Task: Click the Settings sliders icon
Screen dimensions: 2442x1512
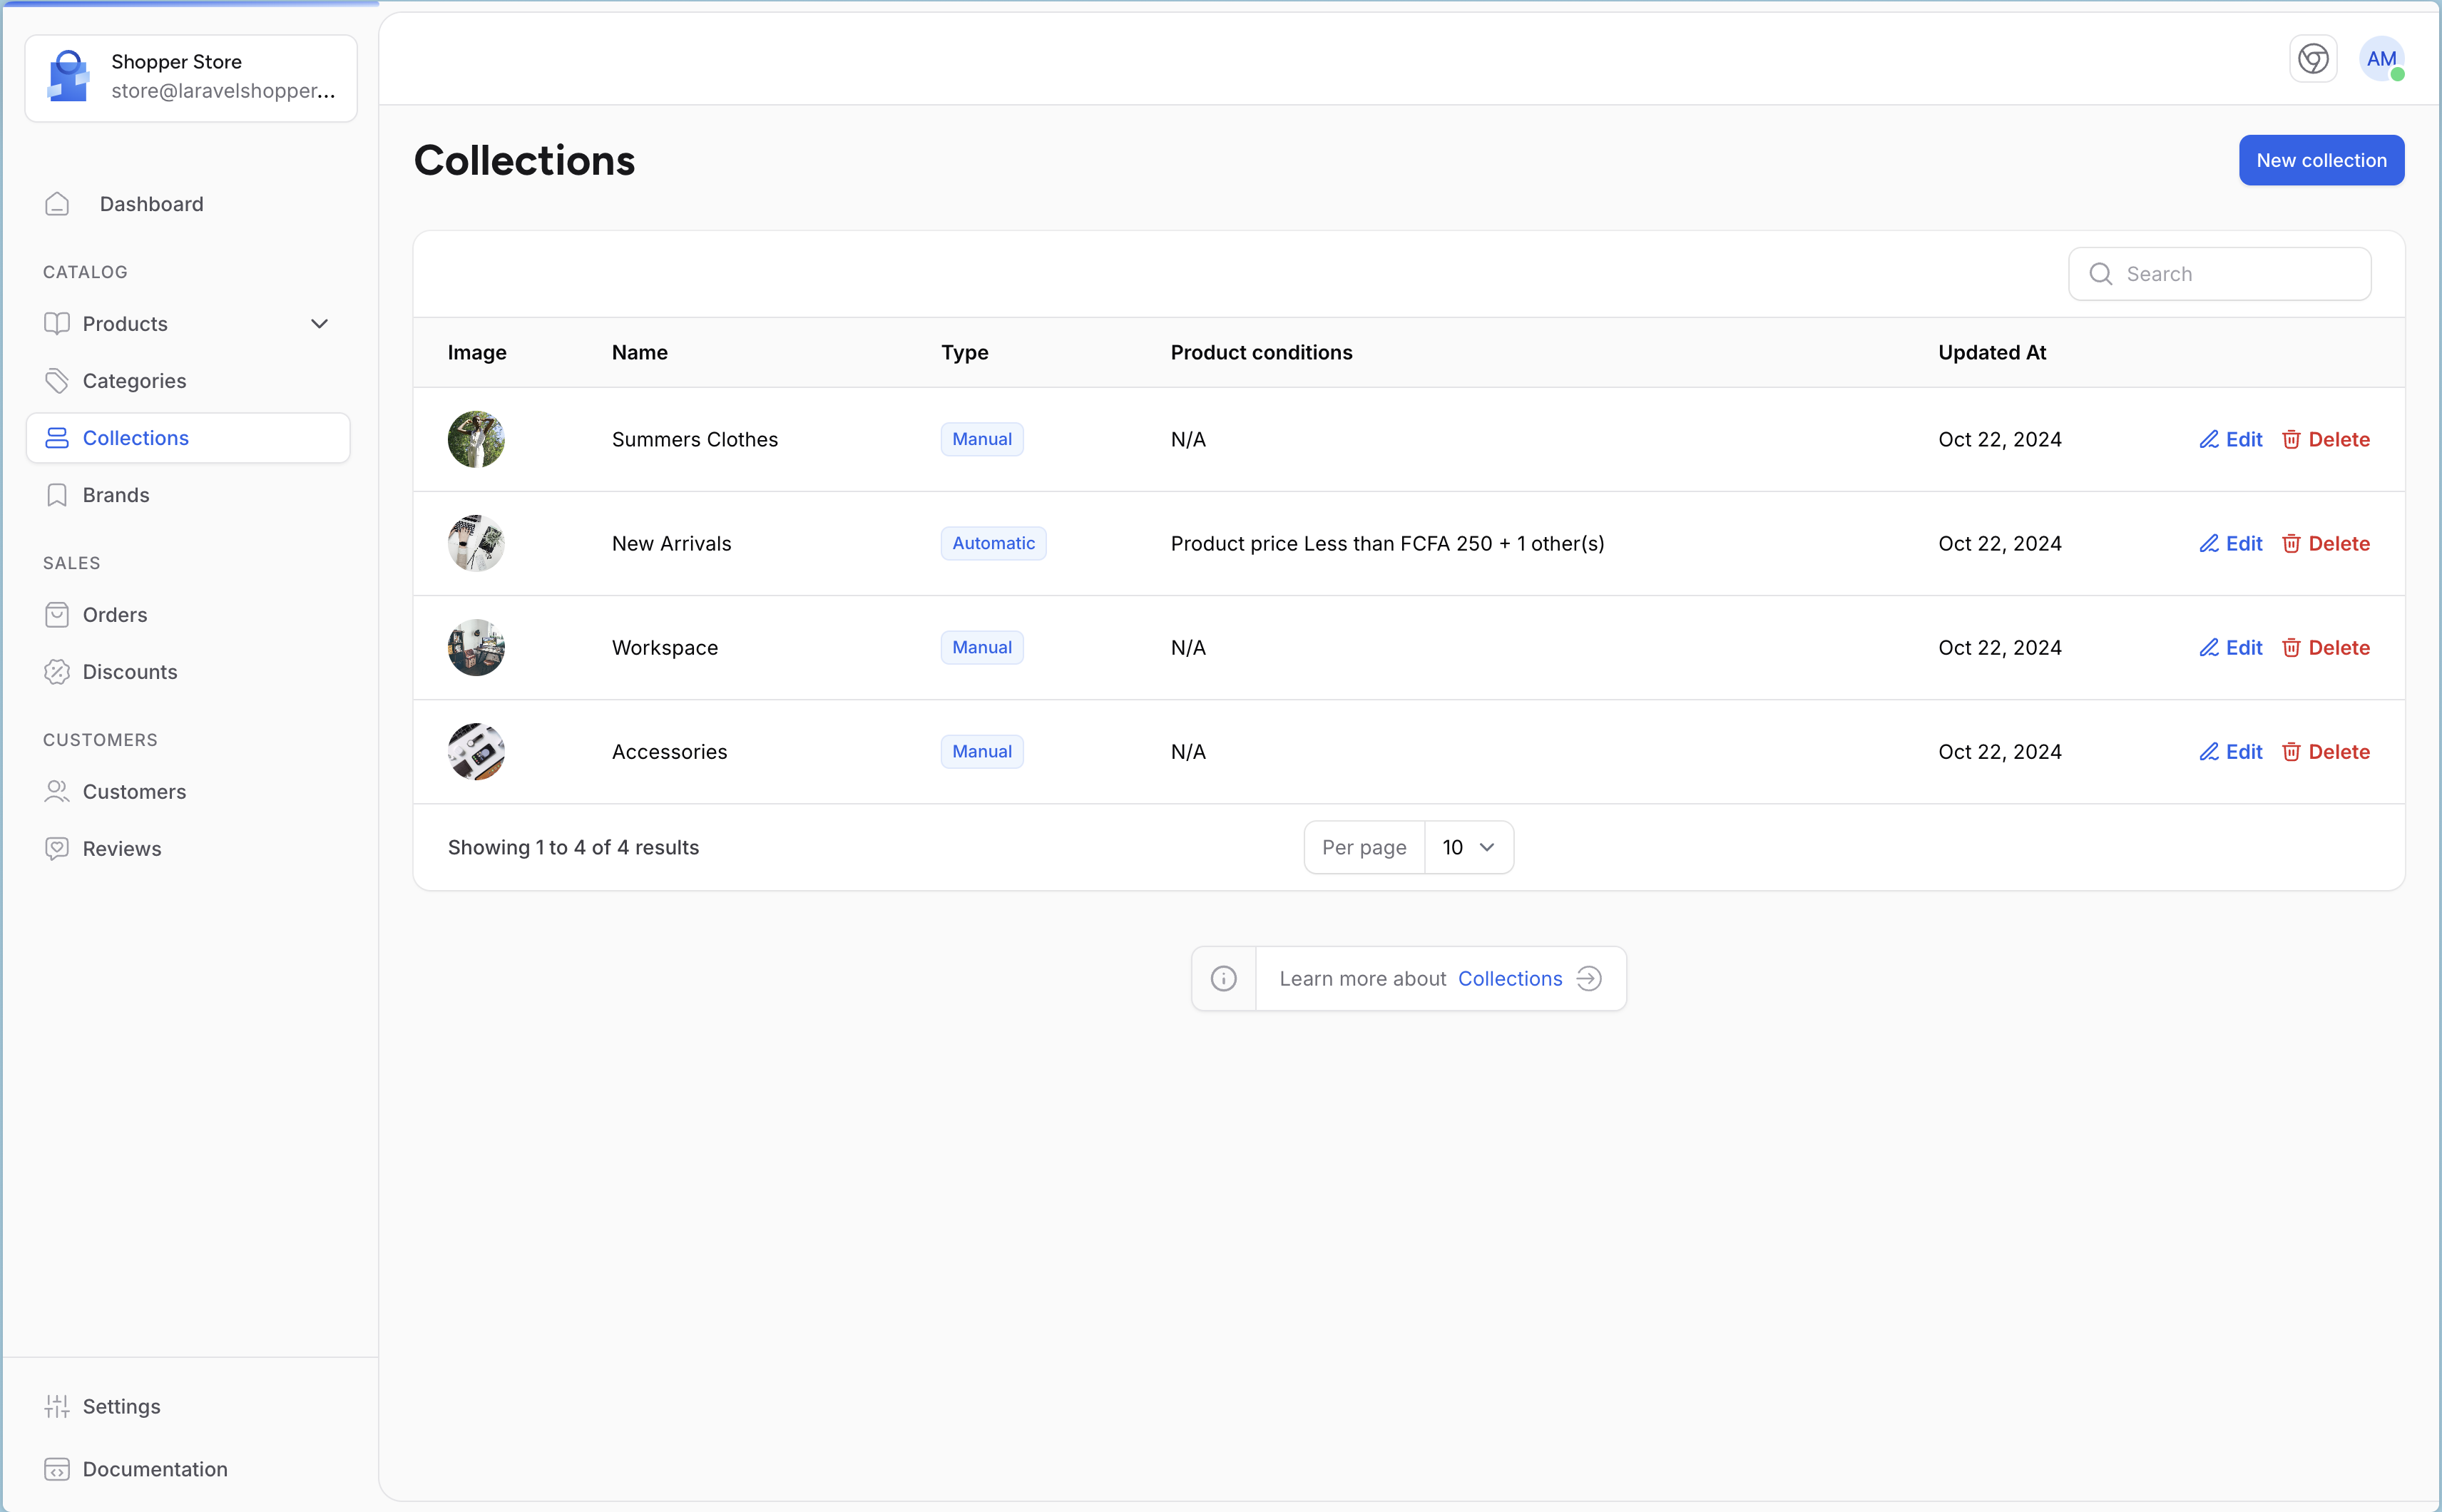Action: (57, 1406)
